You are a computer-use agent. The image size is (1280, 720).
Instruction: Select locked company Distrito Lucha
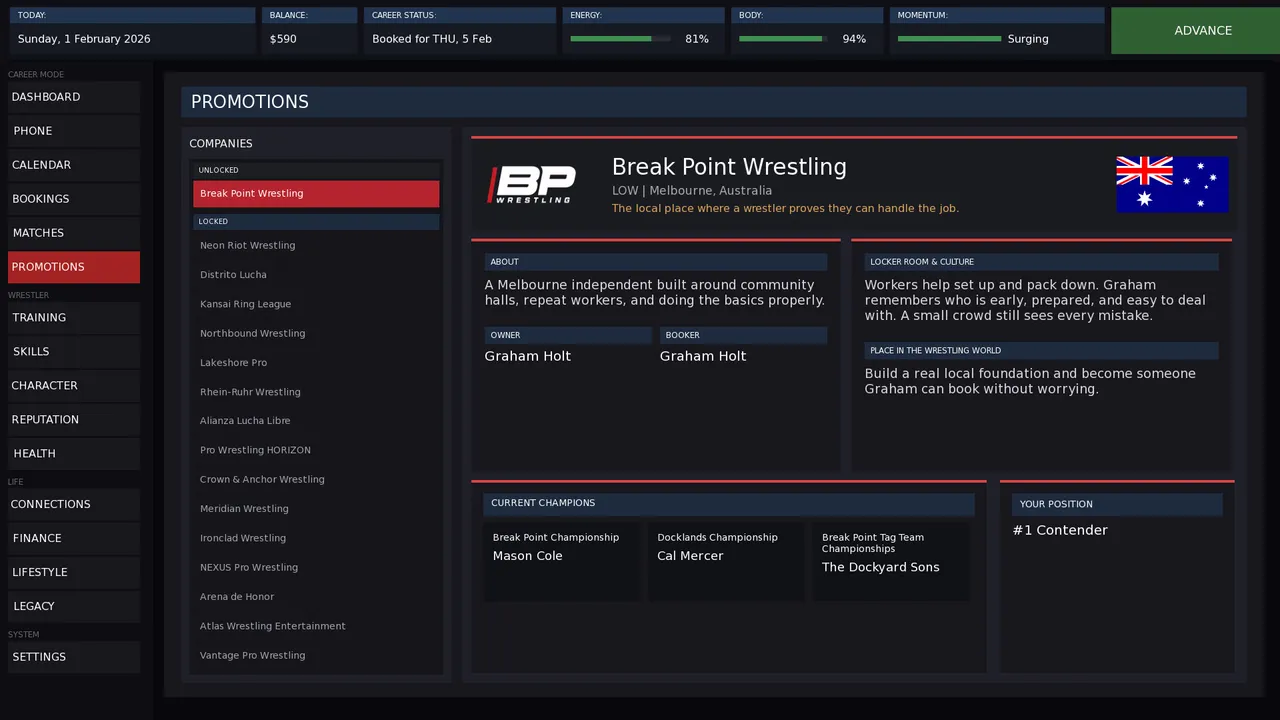coord(316,275)
